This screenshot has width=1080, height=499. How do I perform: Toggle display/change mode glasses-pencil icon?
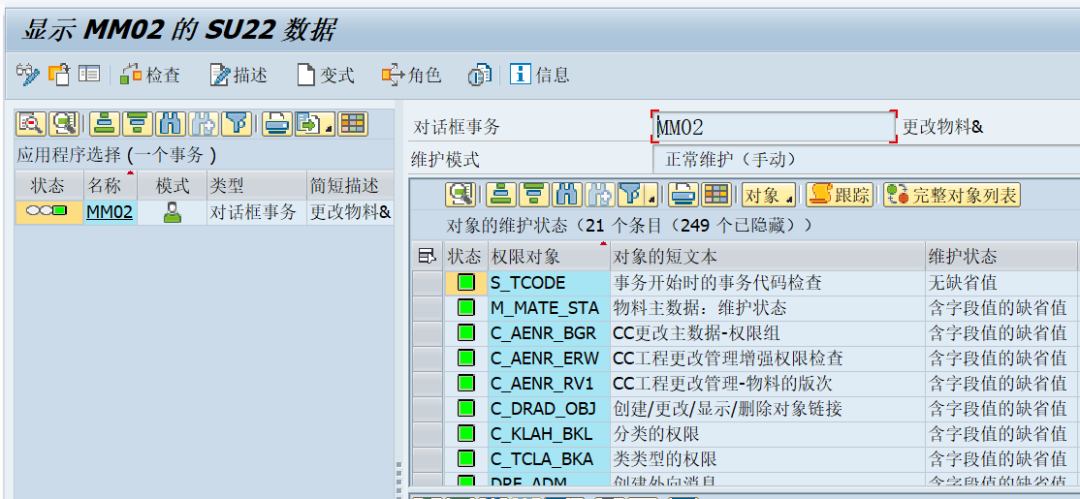click(28, 74)
